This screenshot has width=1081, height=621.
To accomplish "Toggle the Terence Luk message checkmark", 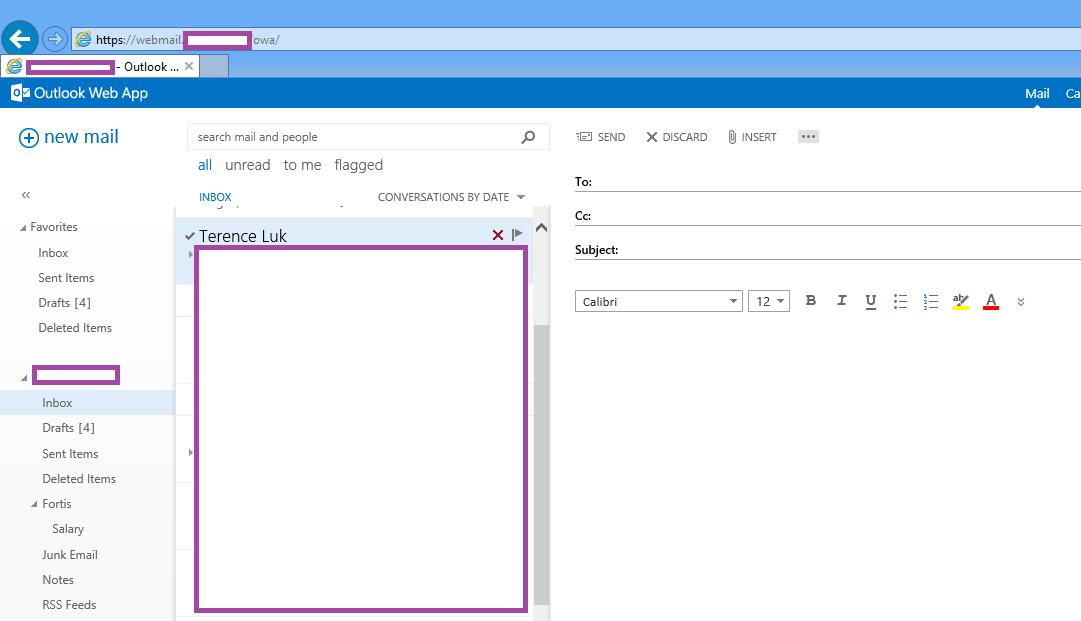I will (x=190, y=236).
